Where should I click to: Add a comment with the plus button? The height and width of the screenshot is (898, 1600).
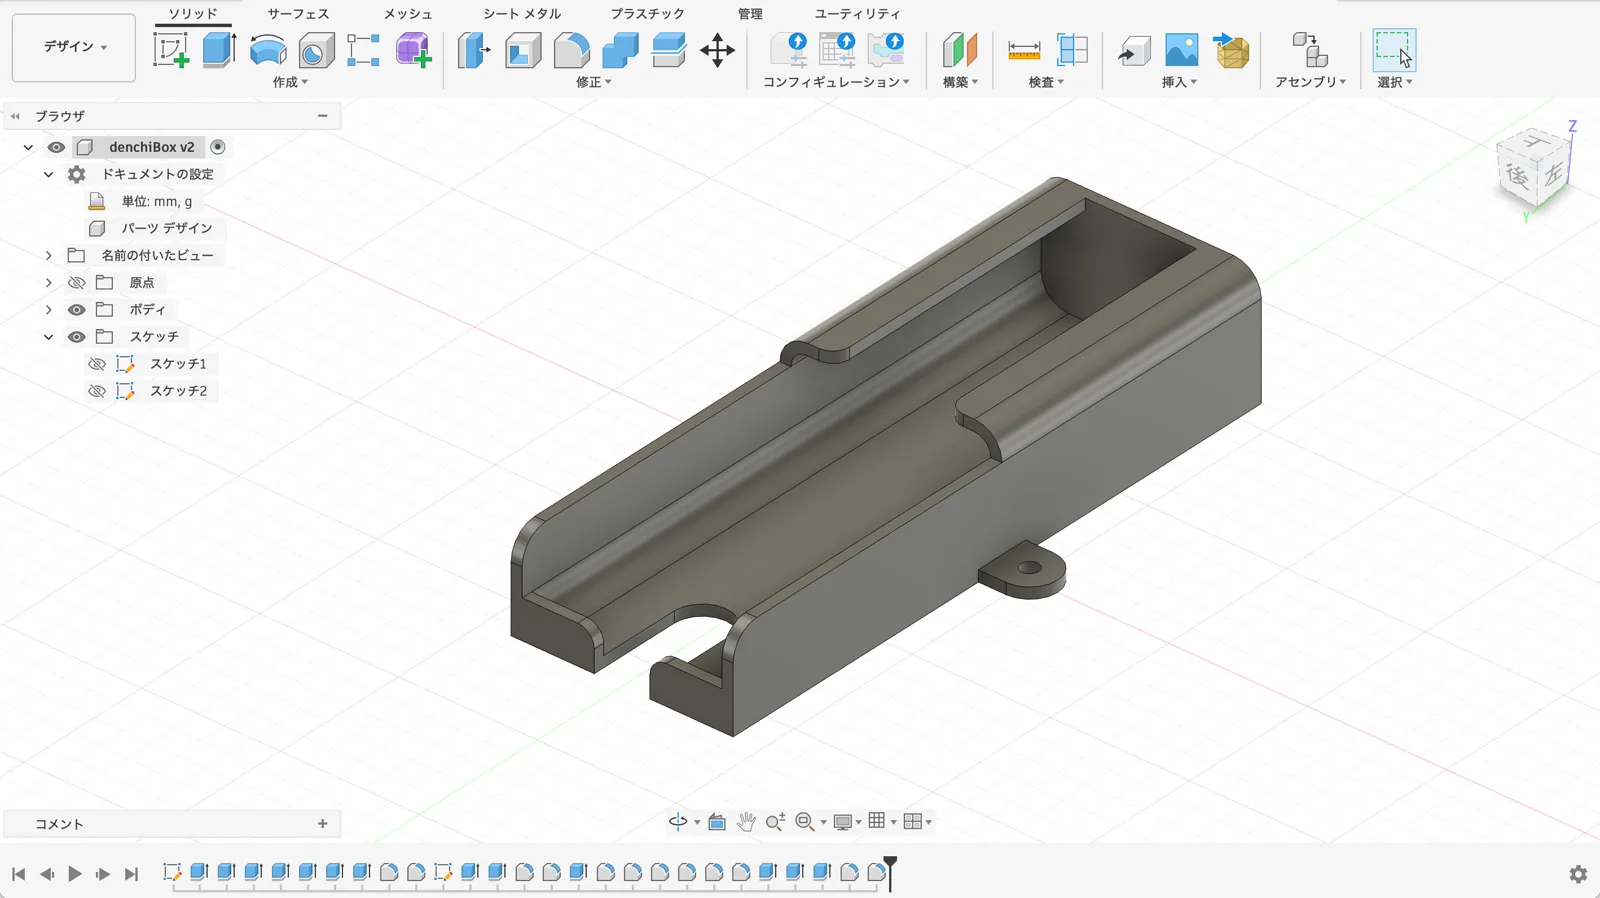coord(322,824)
